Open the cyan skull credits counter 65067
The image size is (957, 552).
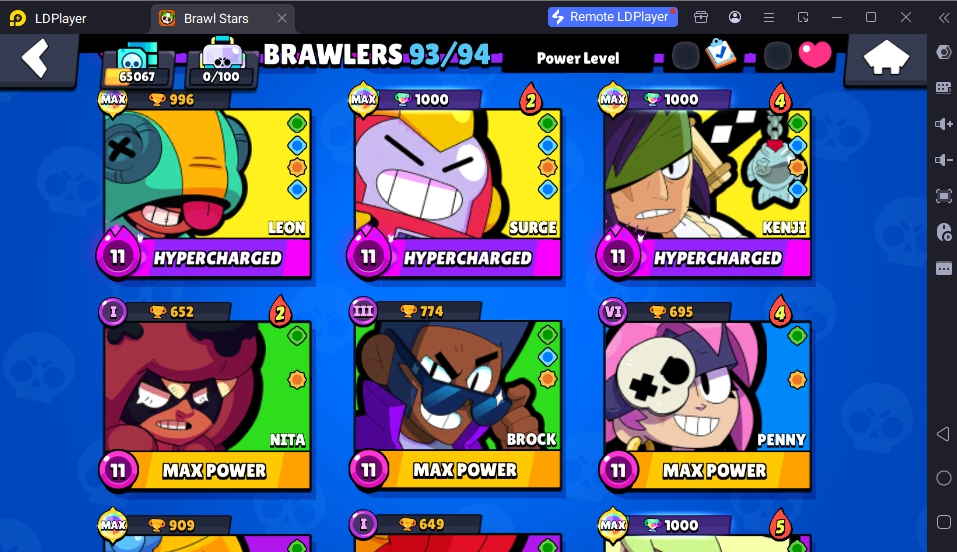tap(138, 63)
